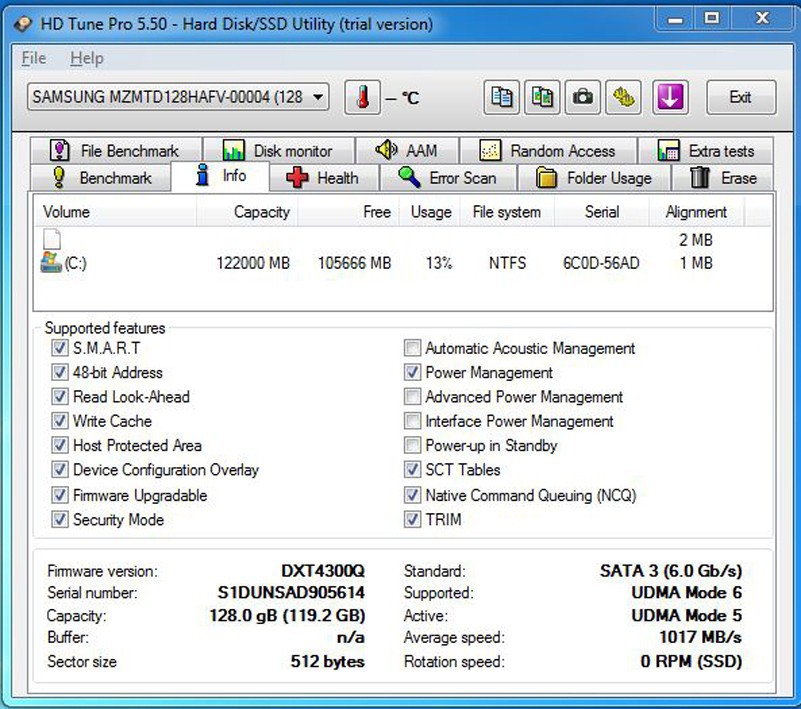Open the Help menu

point(87,59)
